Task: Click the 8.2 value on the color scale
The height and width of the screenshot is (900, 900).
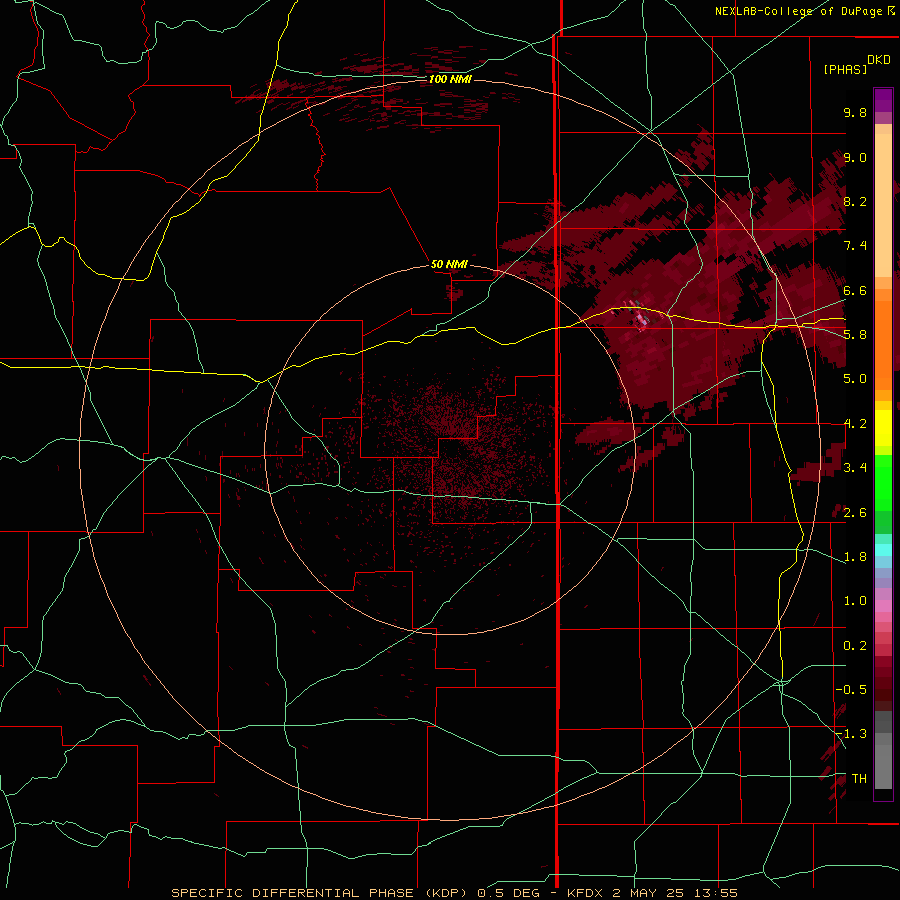Action: pos(855,201)
